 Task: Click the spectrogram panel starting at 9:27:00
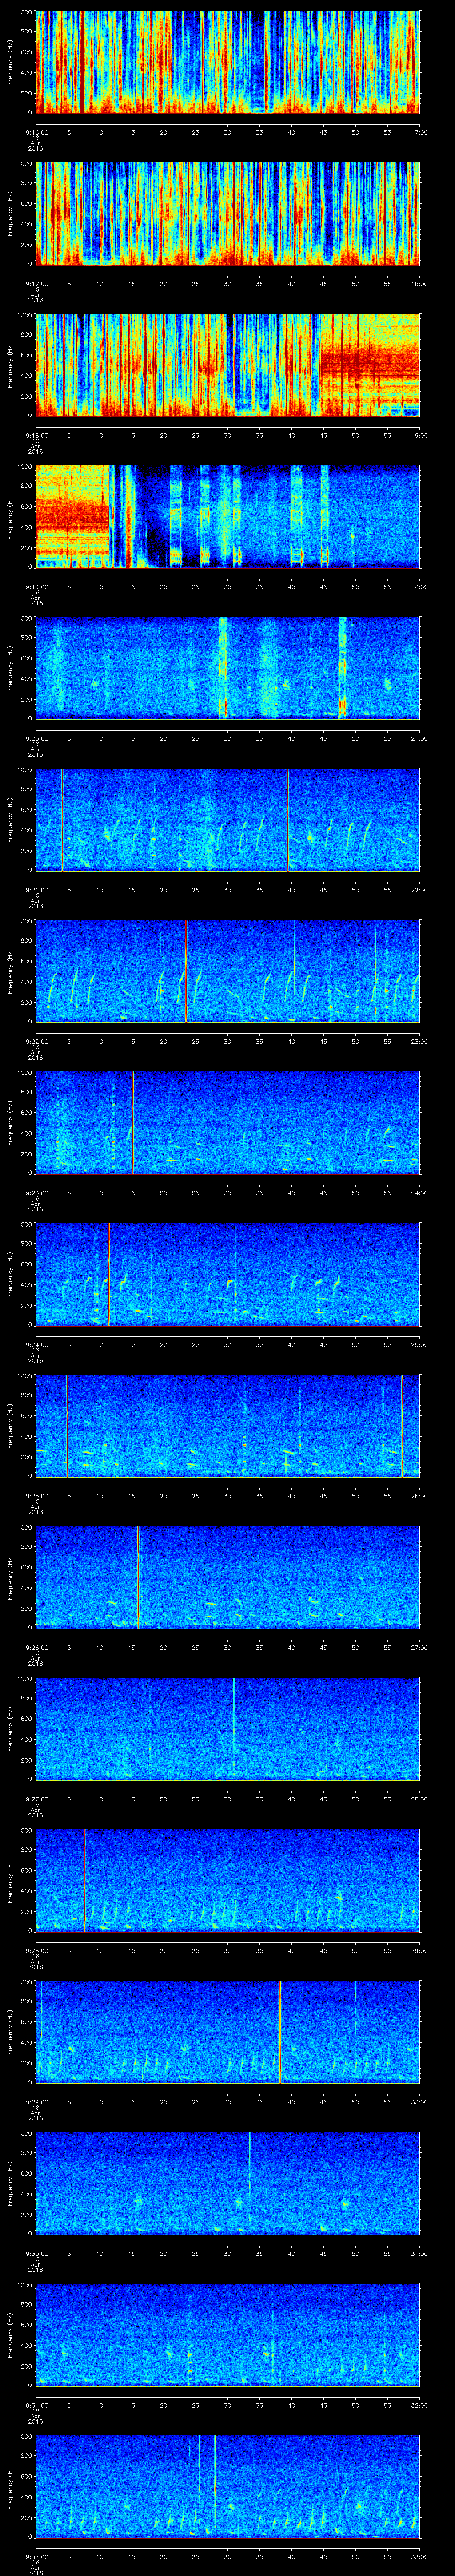228,1728
